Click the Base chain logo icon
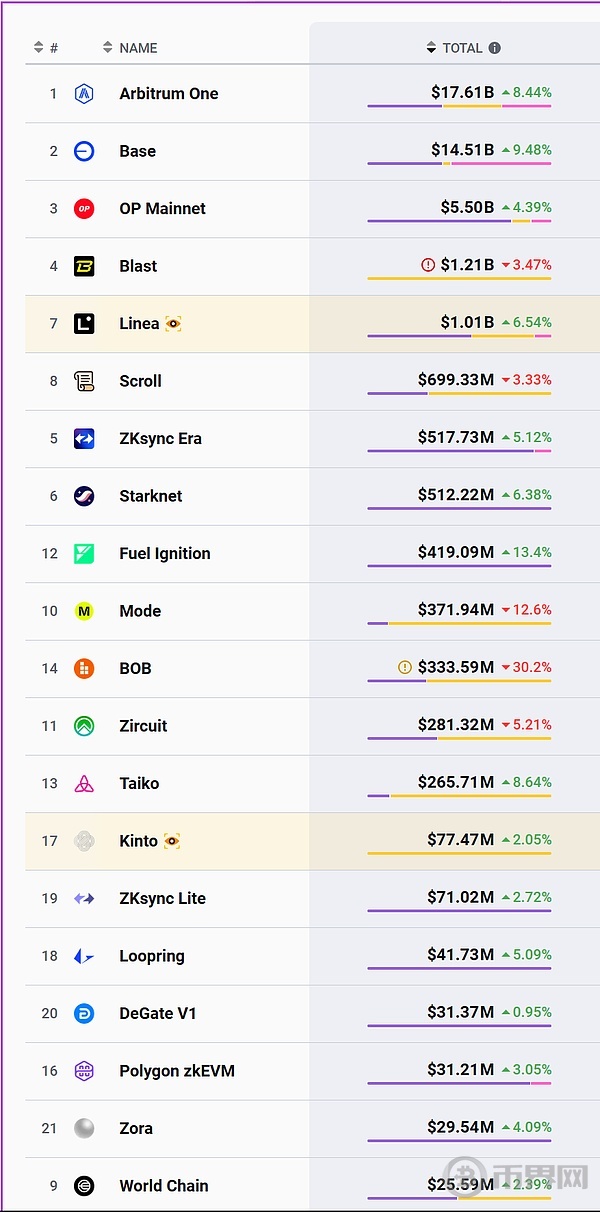This screenshot has height=1212, width=600. (84, 151)
